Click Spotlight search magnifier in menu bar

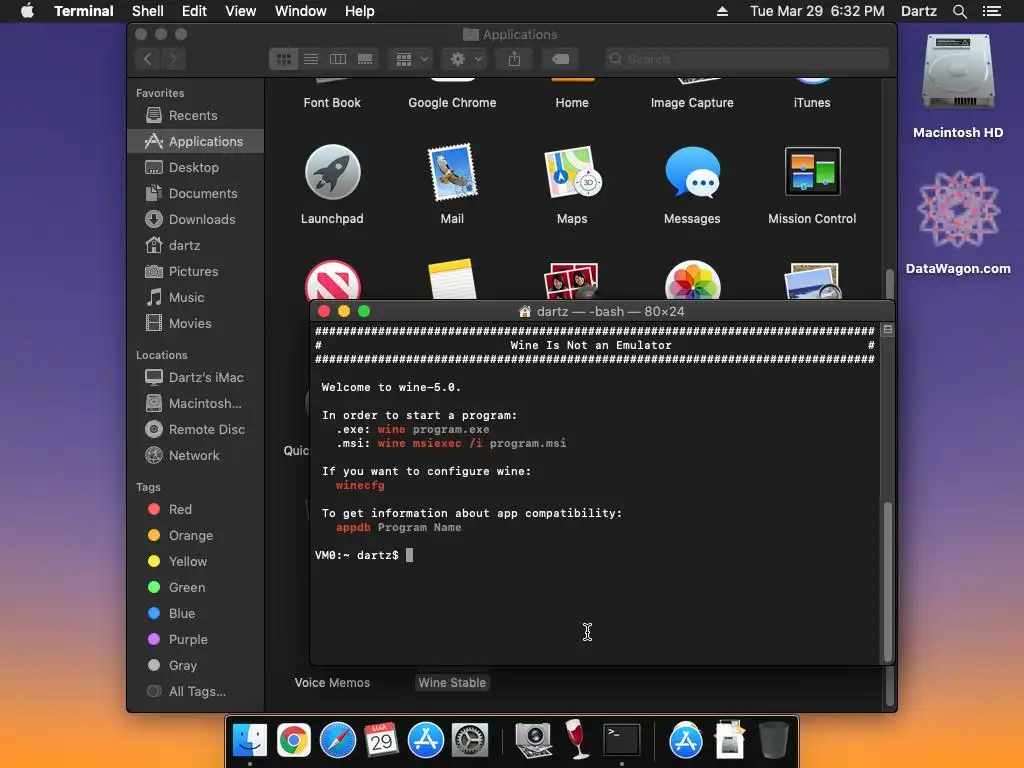959,11
